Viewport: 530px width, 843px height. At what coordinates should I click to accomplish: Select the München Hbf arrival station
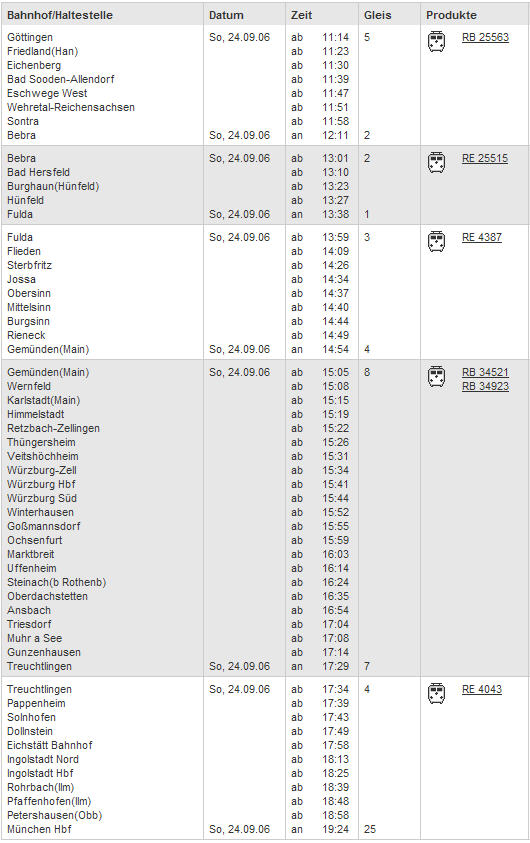coord(39,830)
